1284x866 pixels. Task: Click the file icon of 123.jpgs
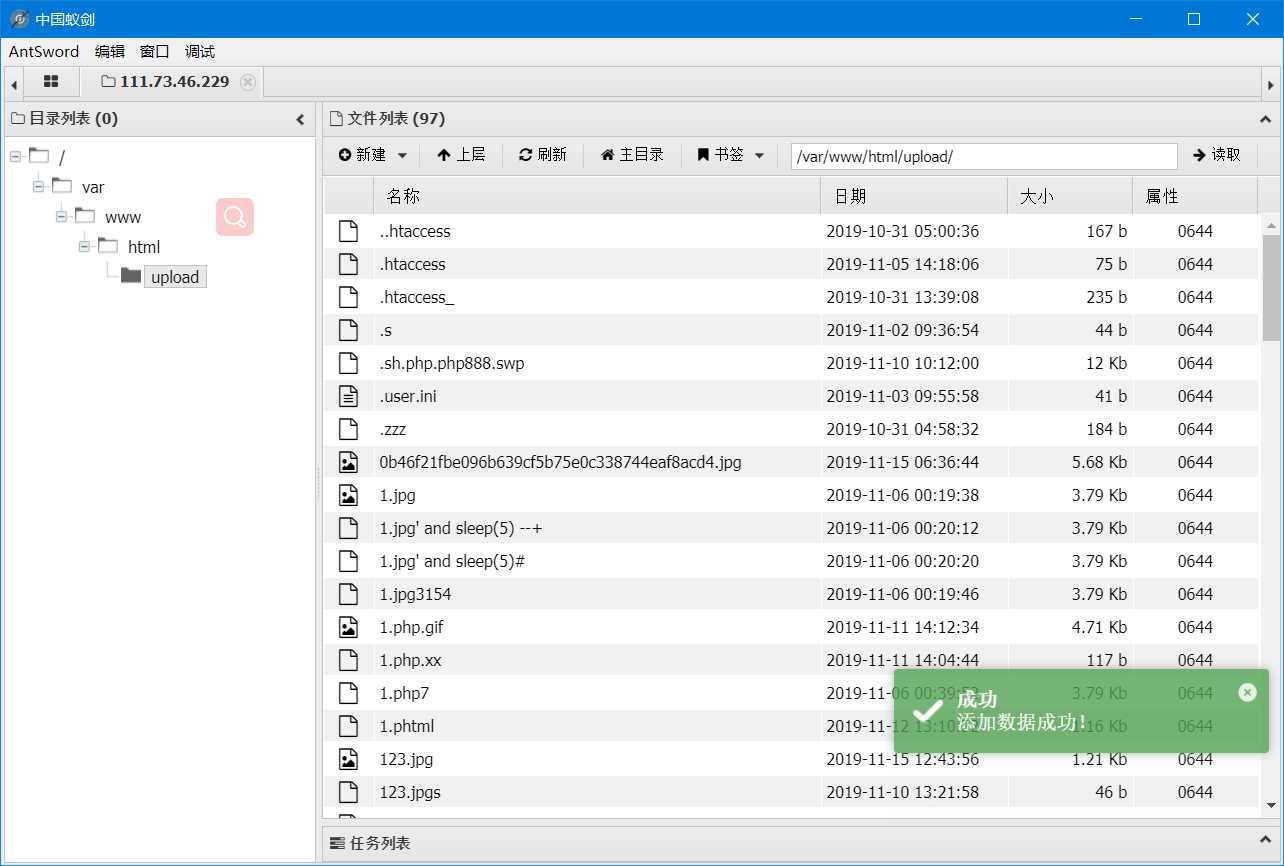pyautogui.click(x=348, y=792)
